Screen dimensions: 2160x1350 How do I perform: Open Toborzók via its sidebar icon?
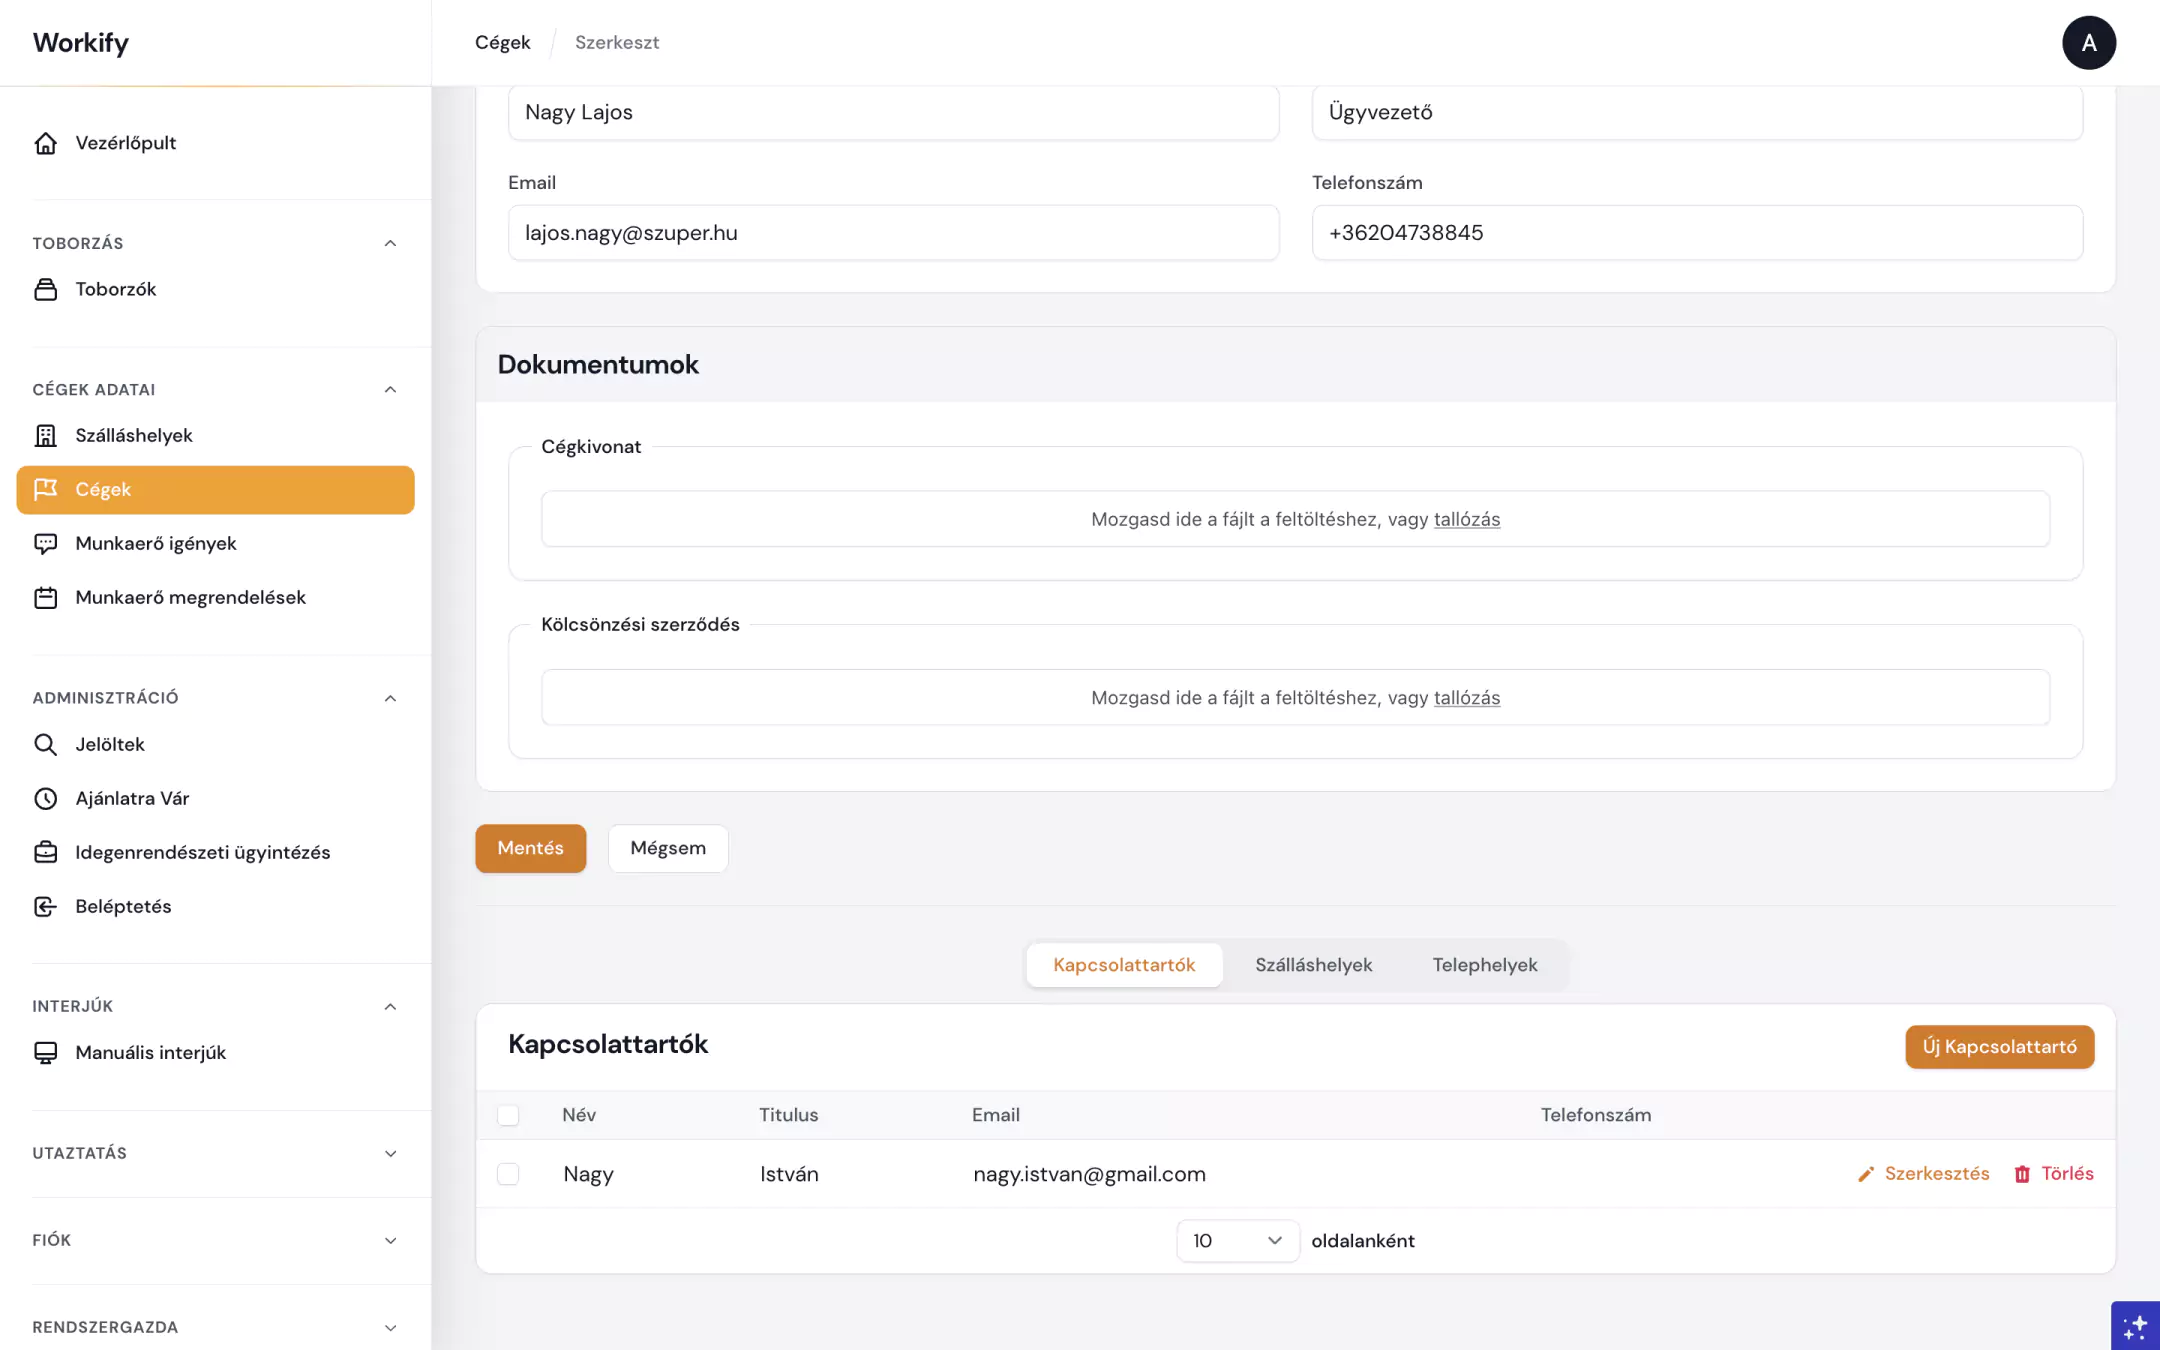pos(45,289)
